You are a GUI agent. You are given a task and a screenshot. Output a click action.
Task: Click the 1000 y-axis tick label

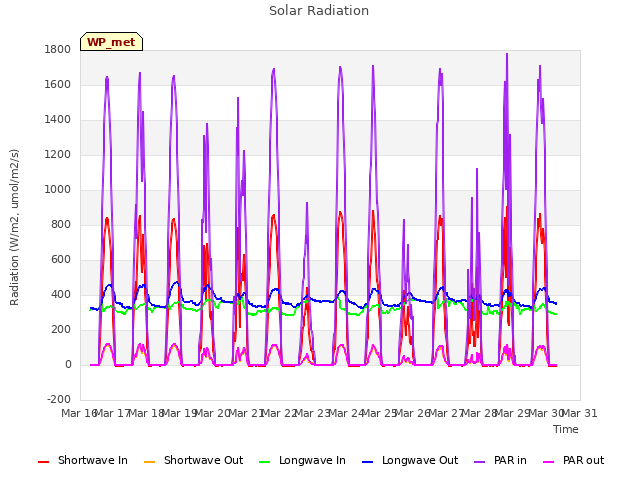pos(58,189)
